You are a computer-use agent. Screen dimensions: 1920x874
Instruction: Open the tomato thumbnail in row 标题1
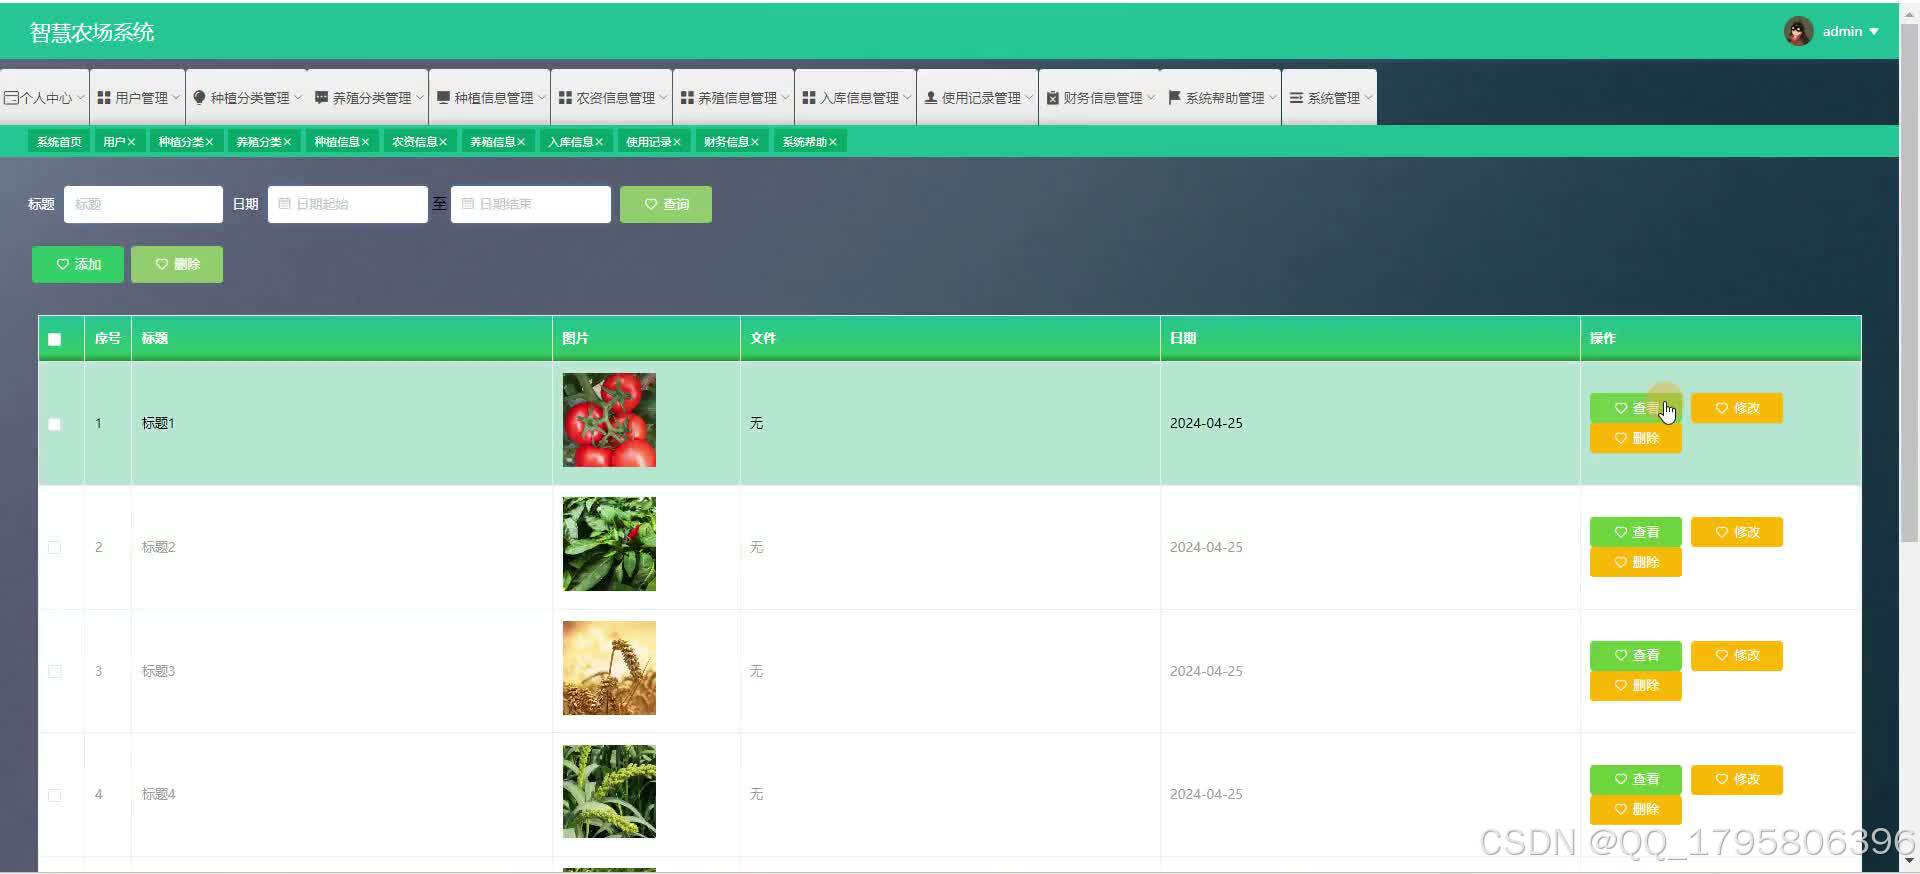coord(609,420)
